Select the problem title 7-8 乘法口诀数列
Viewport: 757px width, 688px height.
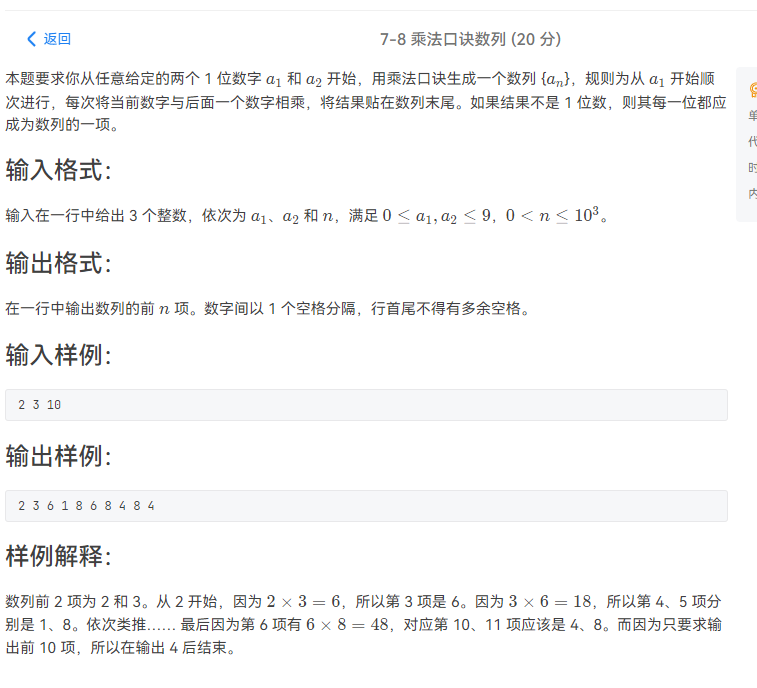pyautogui.click(x=443, y=39)
